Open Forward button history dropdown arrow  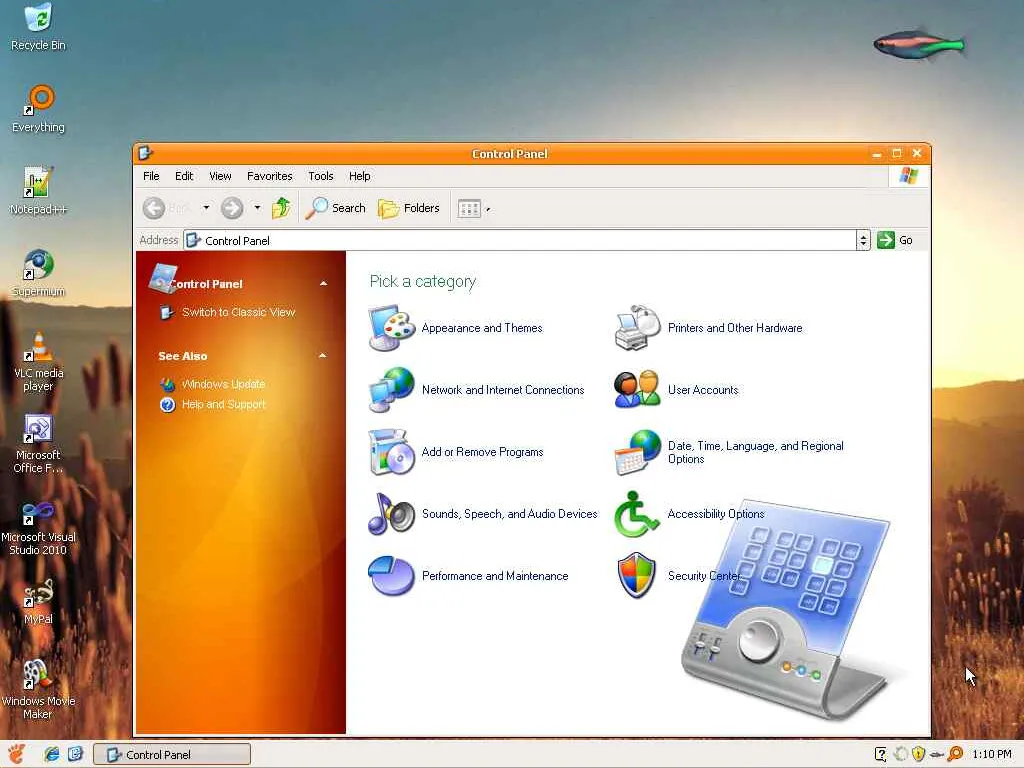[257, 208]
